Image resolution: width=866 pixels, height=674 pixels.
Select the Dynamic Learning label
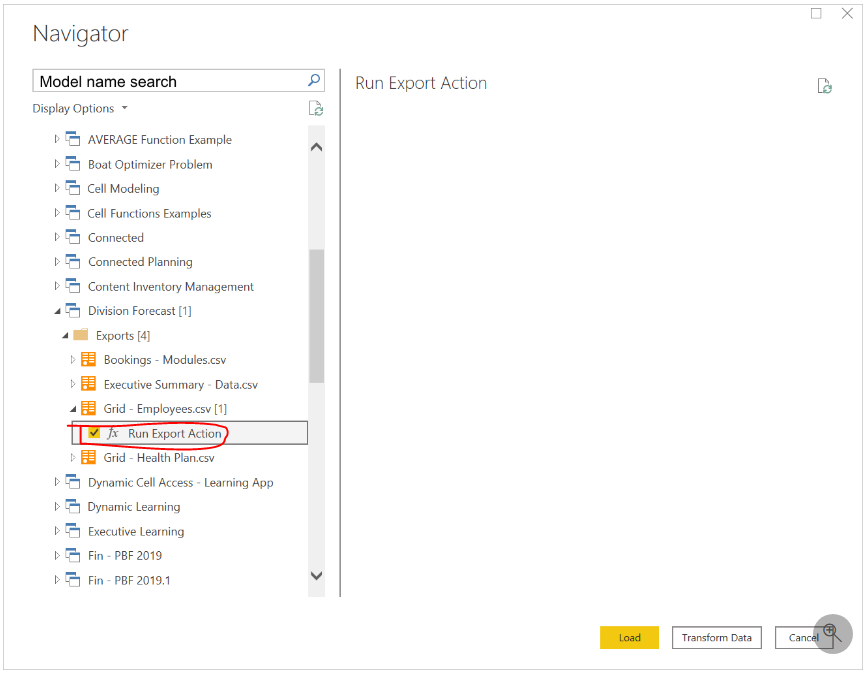pos(134,507)
